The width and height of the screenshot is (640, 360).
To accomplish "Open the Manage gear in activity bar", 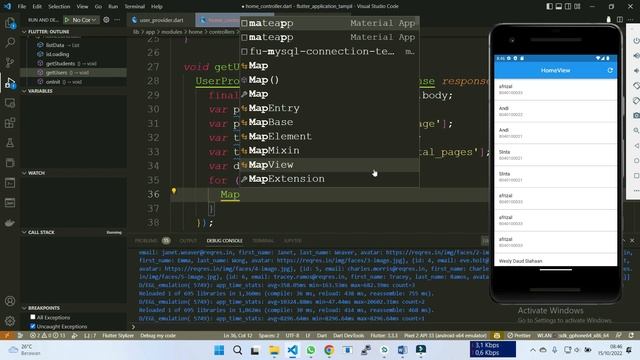I will (x=10, y=321).
